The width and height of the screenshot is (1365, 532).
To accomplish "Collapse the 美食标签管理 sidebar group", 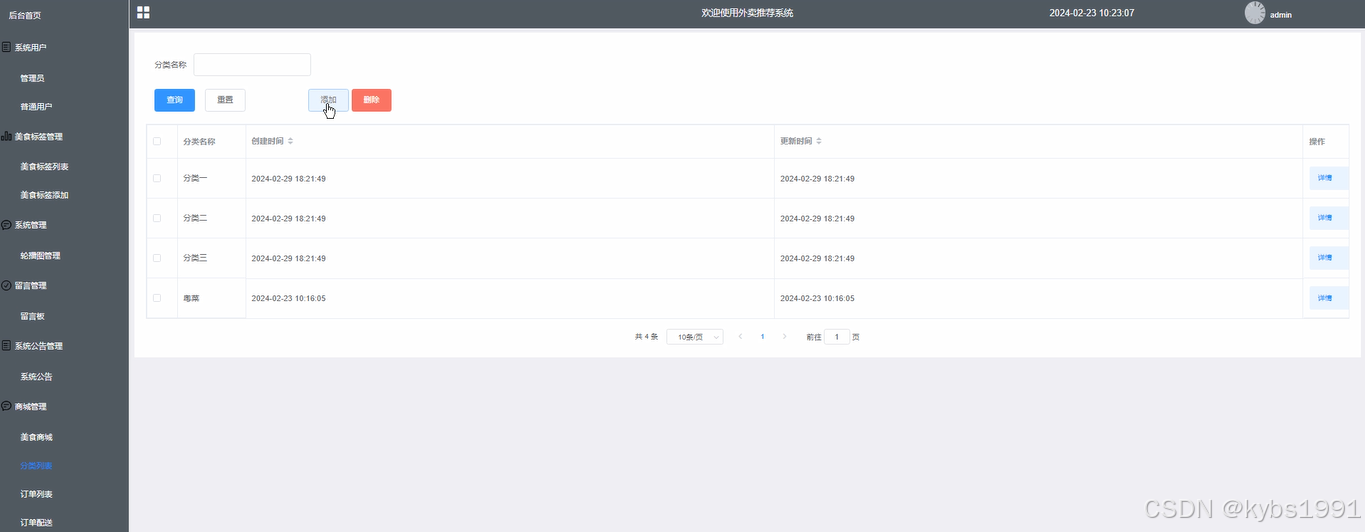I will tap(64, 136).
